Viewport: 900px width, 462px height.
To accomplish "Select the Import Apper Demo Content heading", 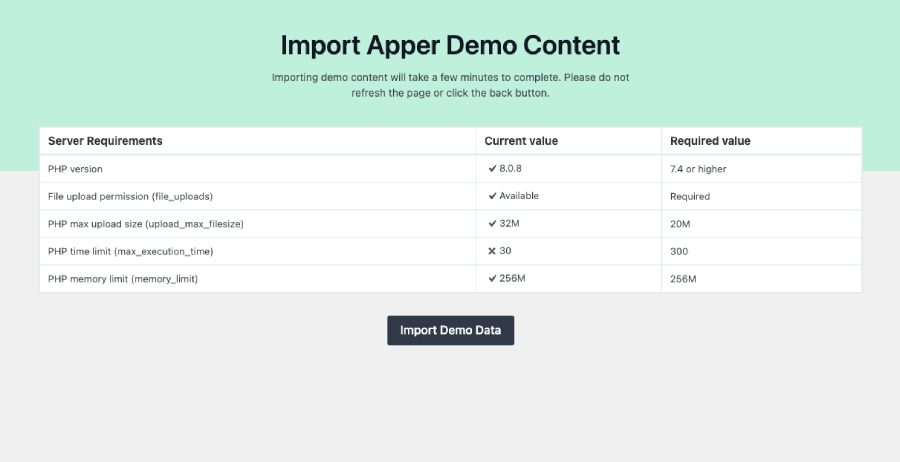I will 451,45.
